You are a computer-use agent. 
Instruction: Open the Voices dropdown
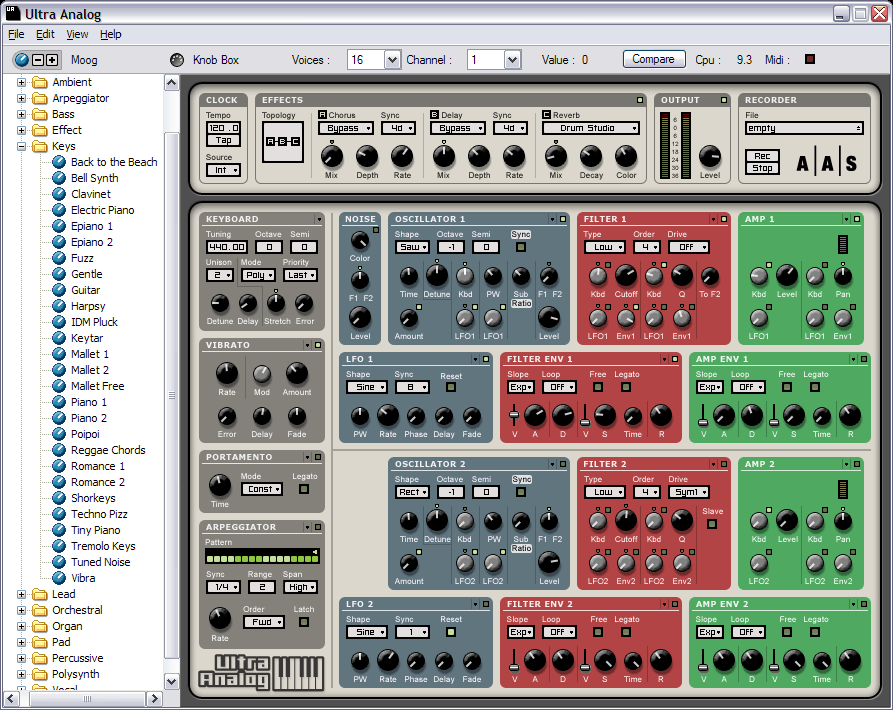pyautogui.click(x=392, y=60)
